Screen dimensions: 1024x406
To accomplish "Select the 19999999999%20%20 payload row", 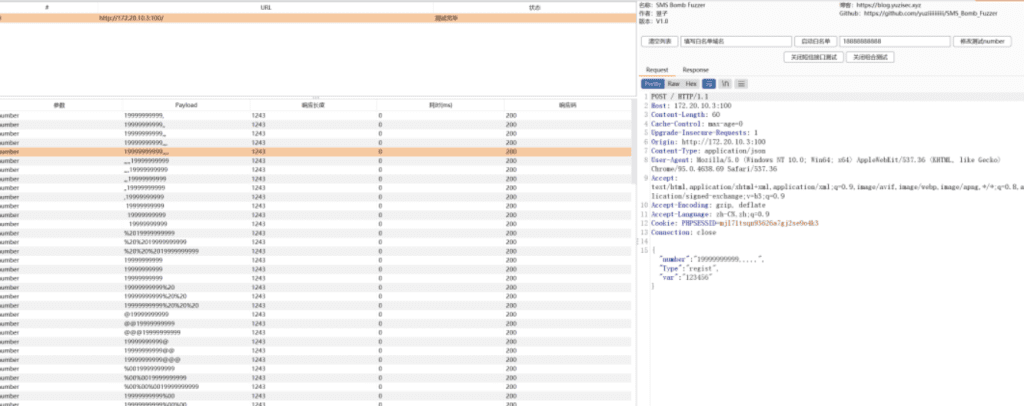I will click(x=315, y=296).
